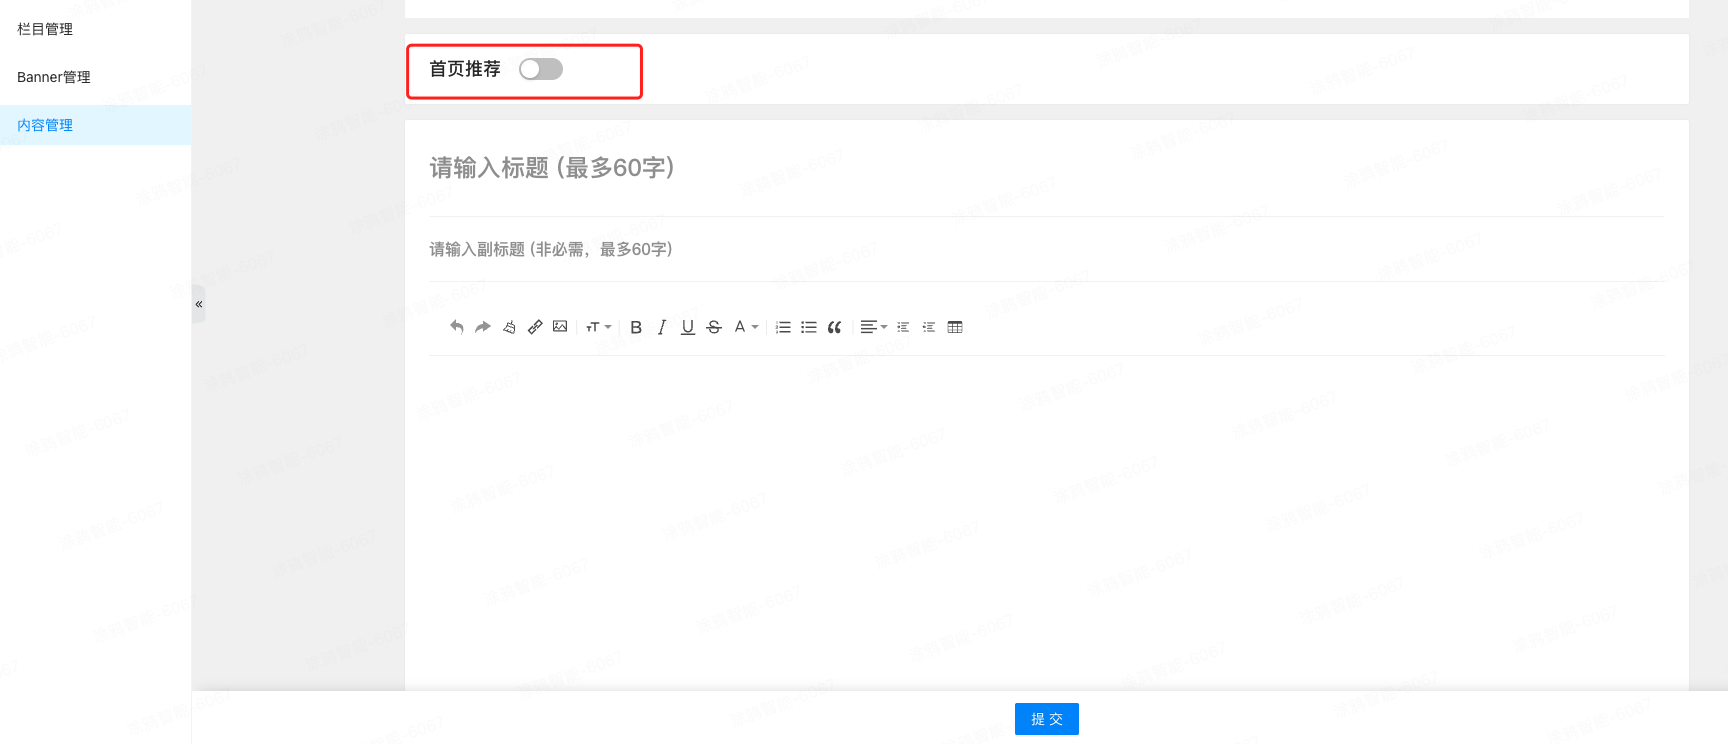Apply block quote formatting
This screenshot has width=1728, height=744.
tap(834, 327)
